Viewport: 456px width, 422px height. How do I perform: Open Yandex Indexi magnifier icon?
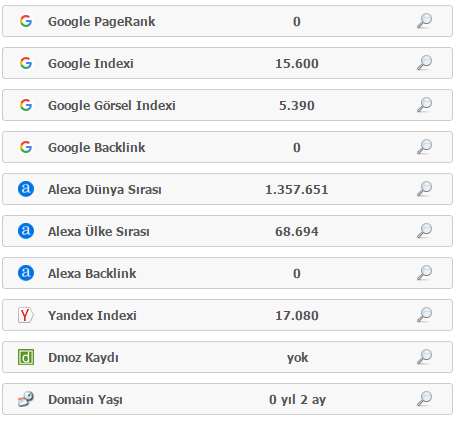(x=424, y=315)
